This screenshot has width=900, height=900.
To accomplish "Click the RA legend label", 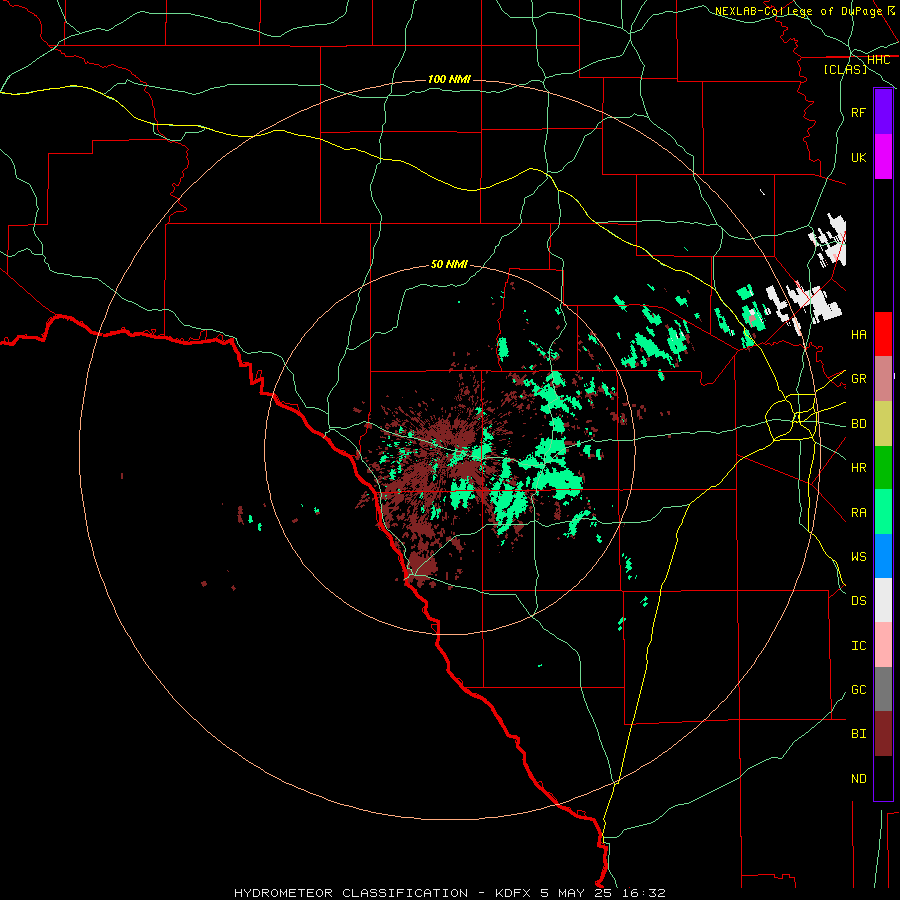I will click(x=858, y=513).
